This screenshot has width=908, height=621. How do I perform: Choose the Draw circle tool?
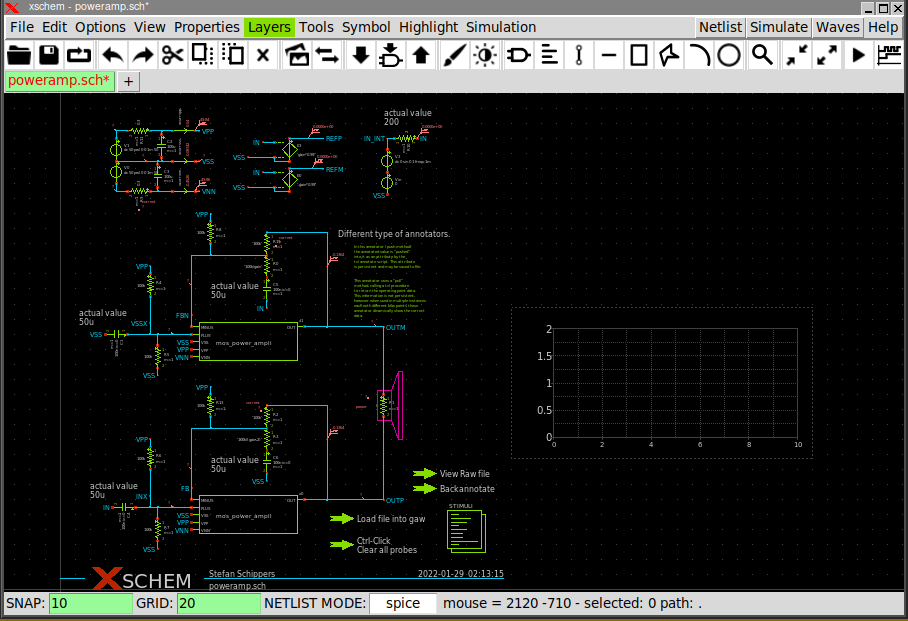click(729, 55)
